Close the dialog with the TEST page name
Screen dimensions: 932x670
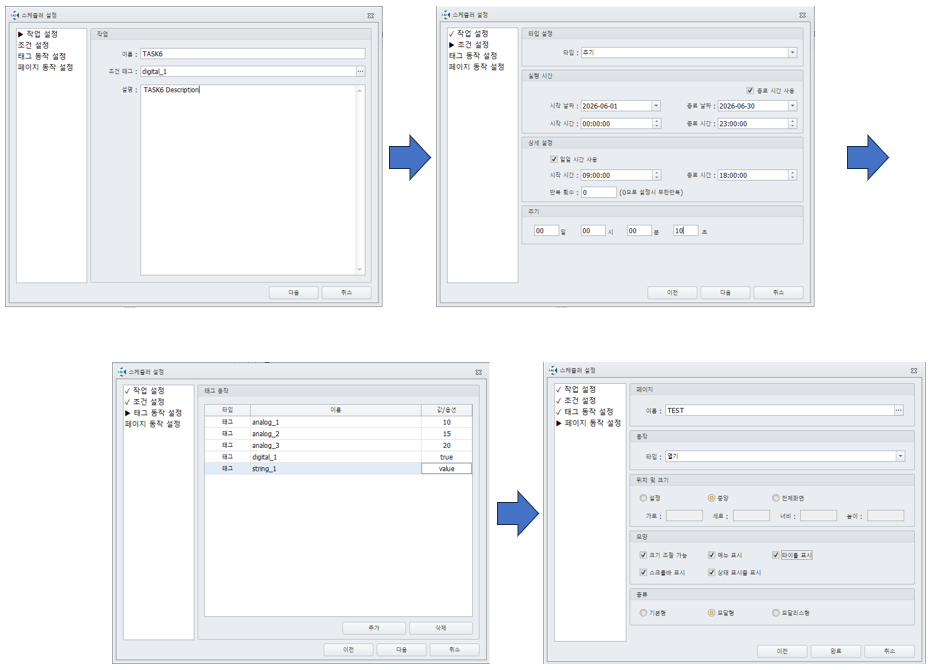[x=914, y=370]
